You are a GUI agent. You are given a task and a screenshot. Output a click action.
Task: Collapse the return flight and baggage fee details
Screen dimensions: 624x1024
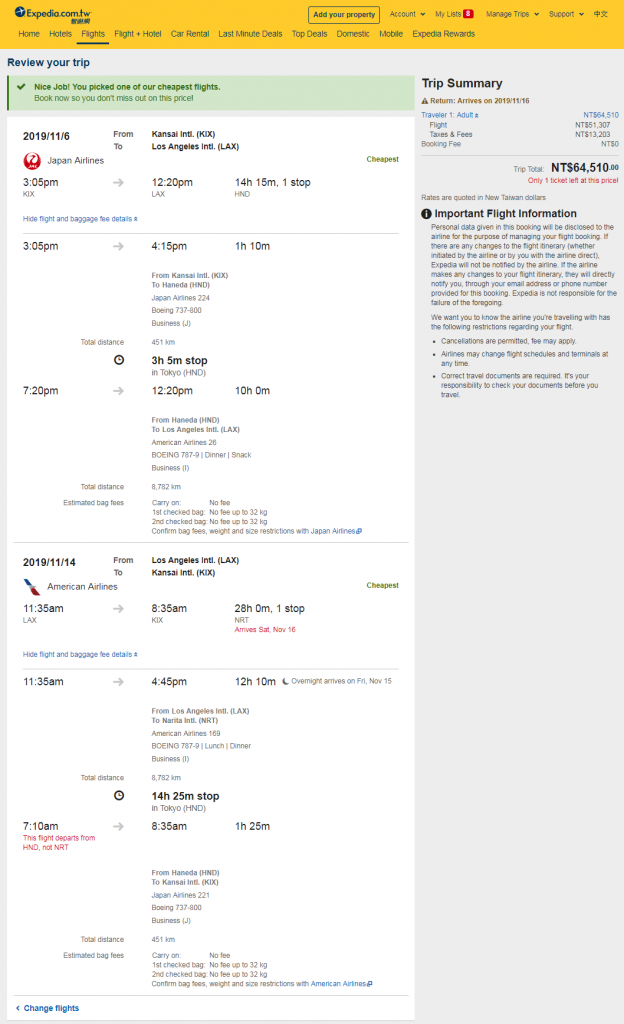click(80, 654)
